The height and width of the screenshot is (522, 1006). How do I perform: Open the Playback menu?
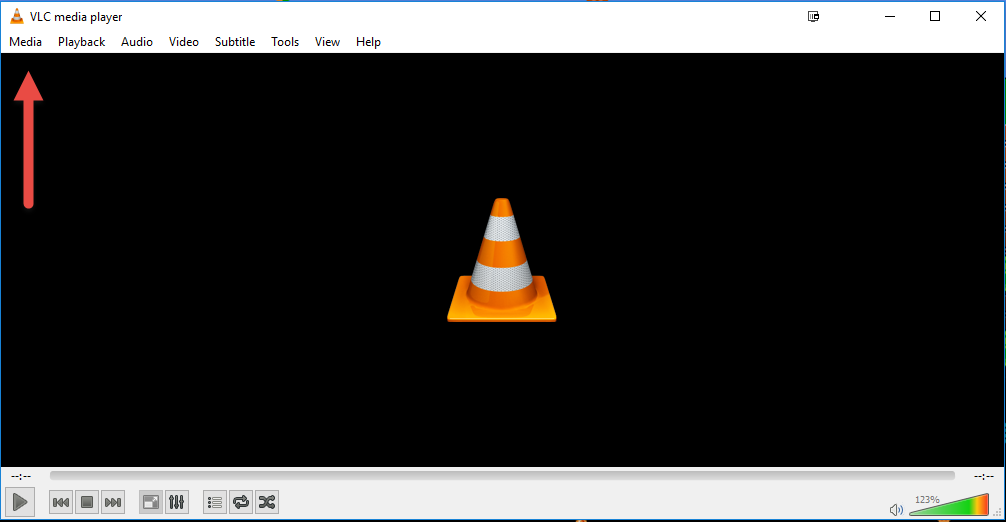point(81,42)
